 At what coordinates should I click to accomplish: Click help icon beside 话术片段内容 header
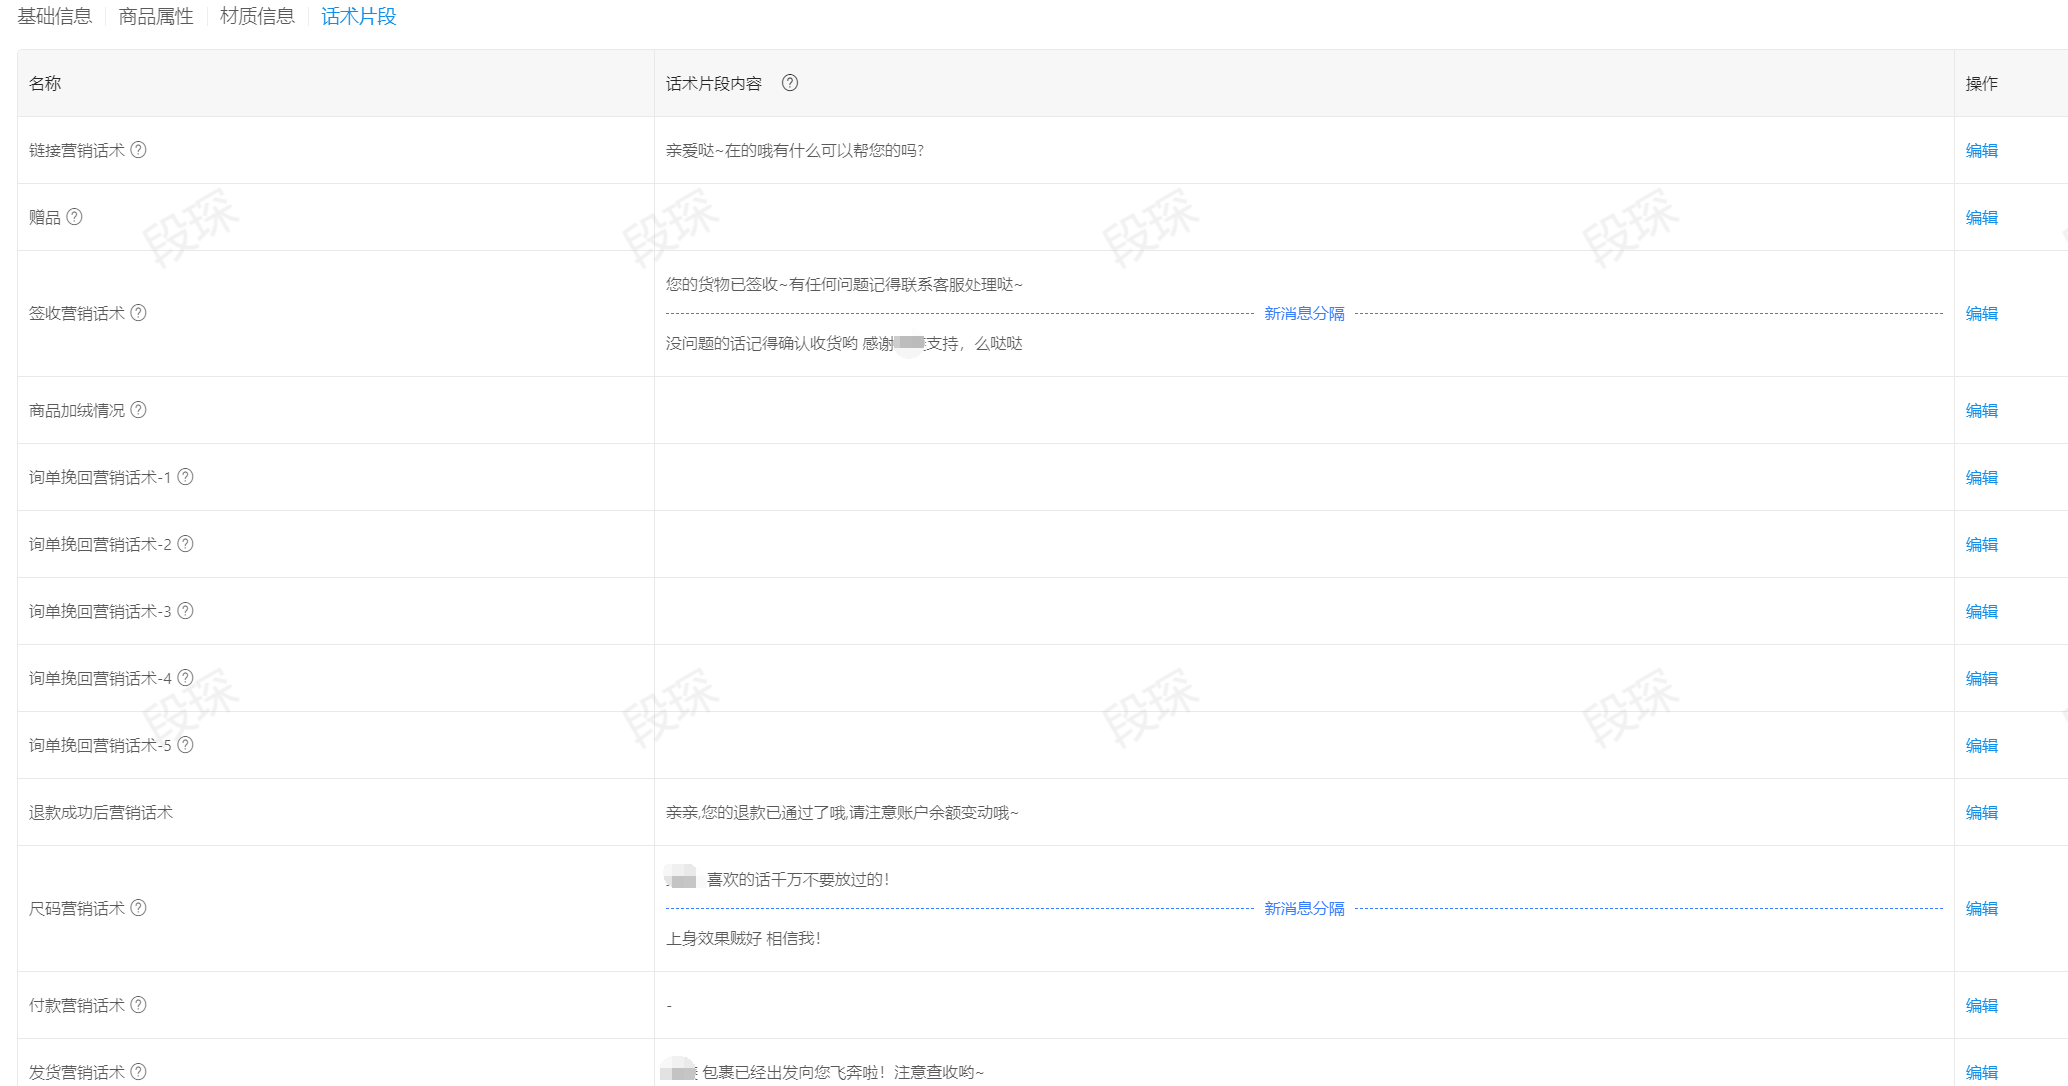(x=790, y=83)
